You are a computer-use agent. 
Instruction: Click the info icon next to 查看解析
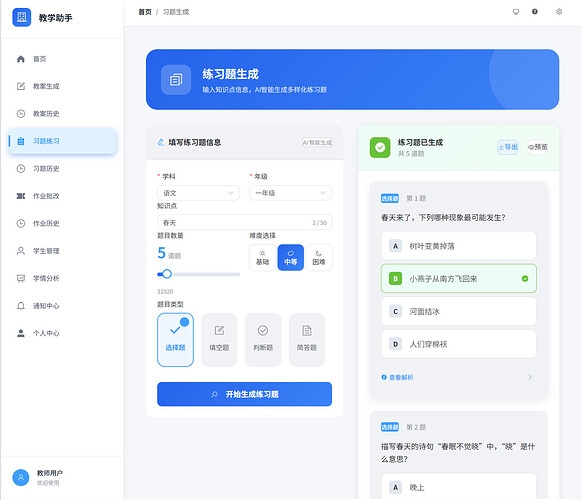(x=384, y=377)
